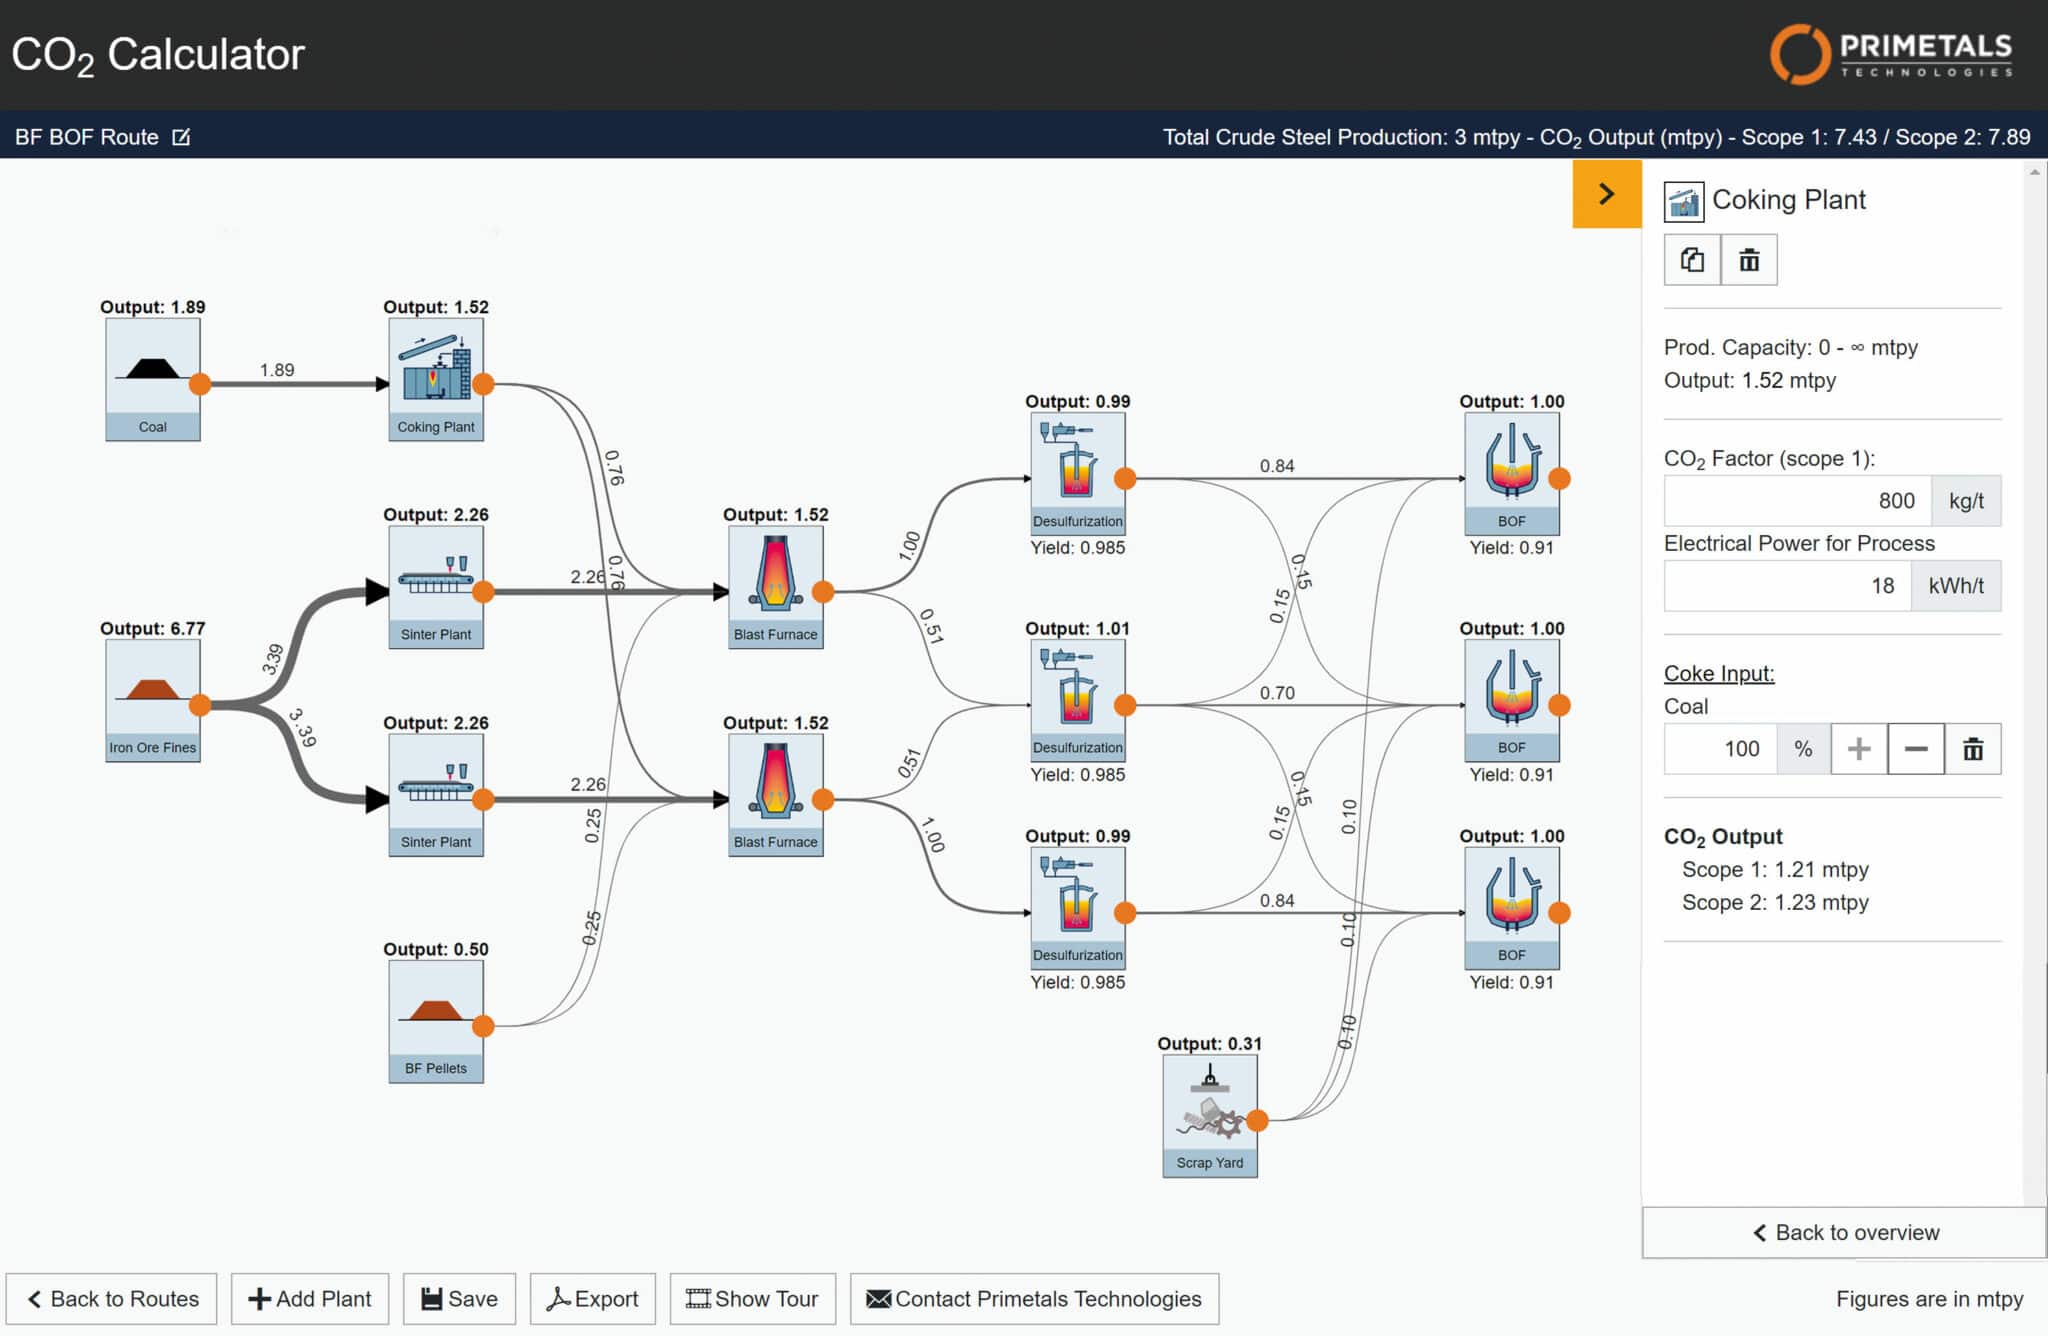Screen dimensions: 2048x1336
Task: Click the 'Coke Input:' underlined label
Action: 1719,673
